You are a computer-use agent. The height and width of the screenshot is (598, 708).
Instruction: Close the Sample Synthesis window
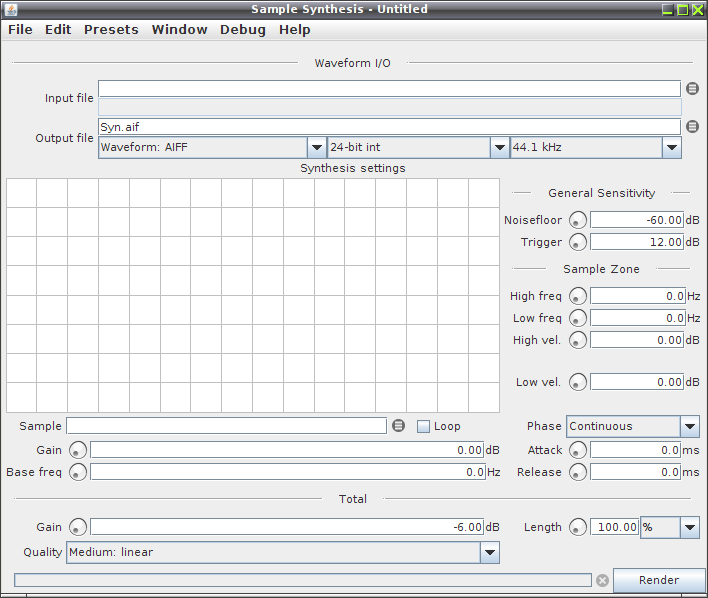point(698,9)
